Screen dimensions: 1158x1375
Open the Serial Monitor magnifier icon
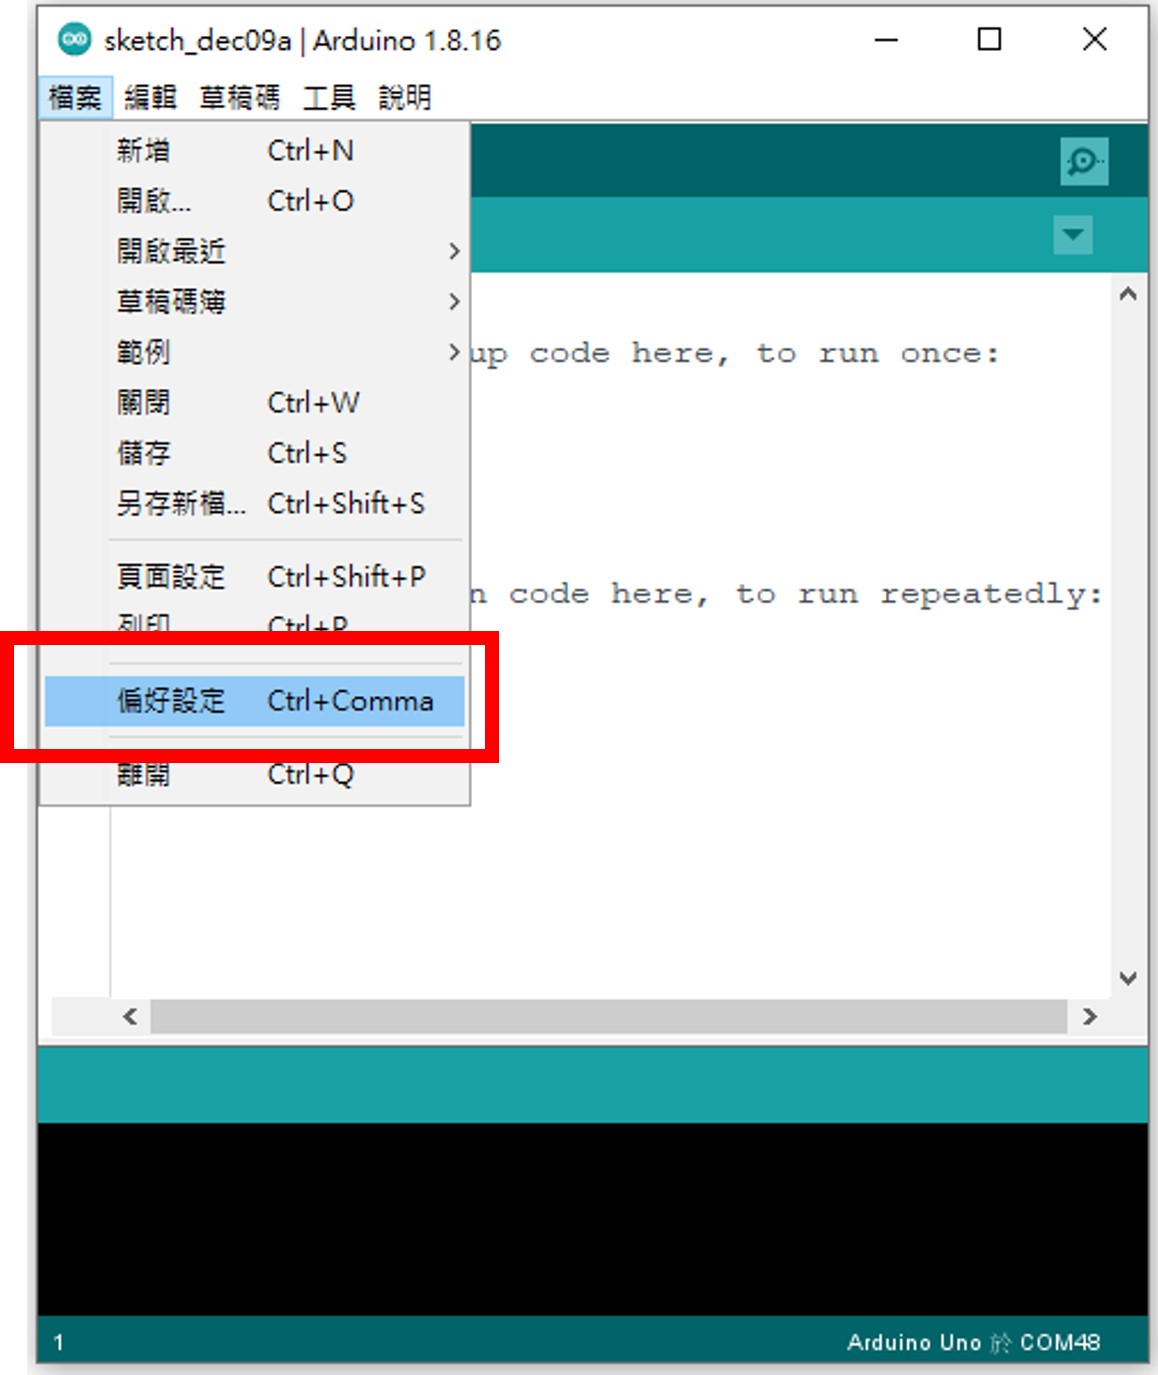click(x=1084, y=161)
